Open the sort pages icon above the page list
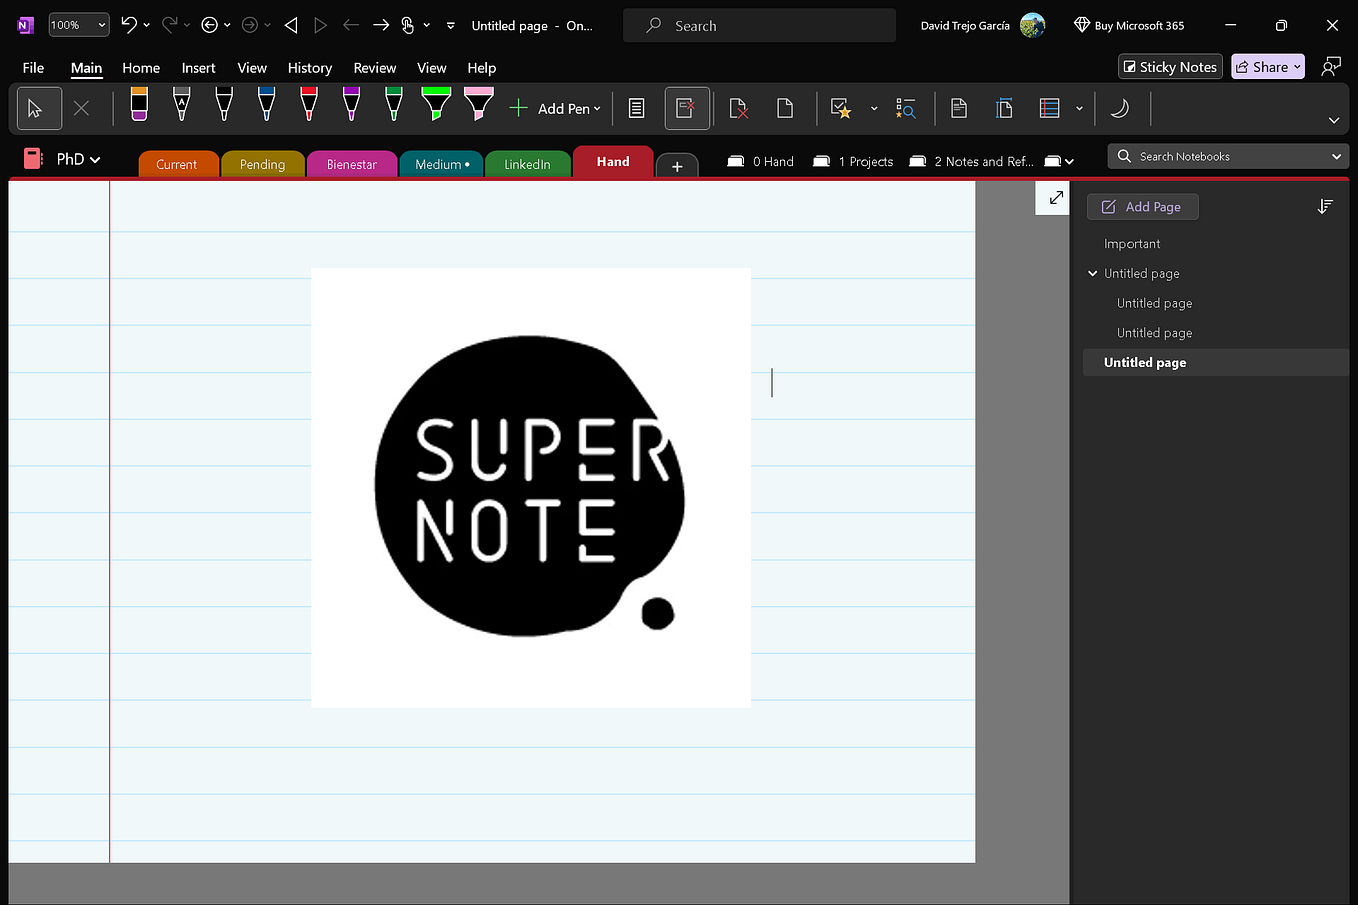Viewport: 1358px width, 905px height. pos(1325,206)
